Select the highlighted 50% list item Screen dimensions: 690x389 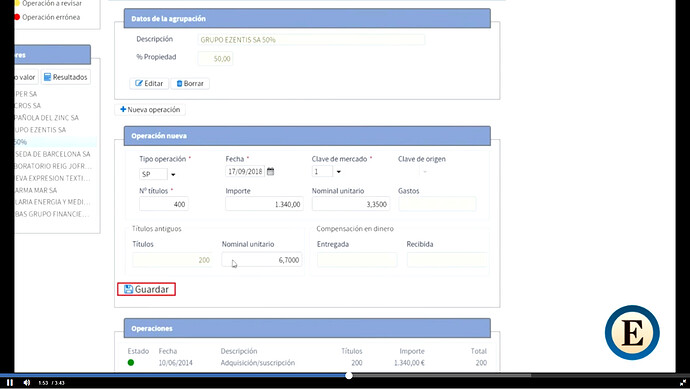click(x=55, y=142)
